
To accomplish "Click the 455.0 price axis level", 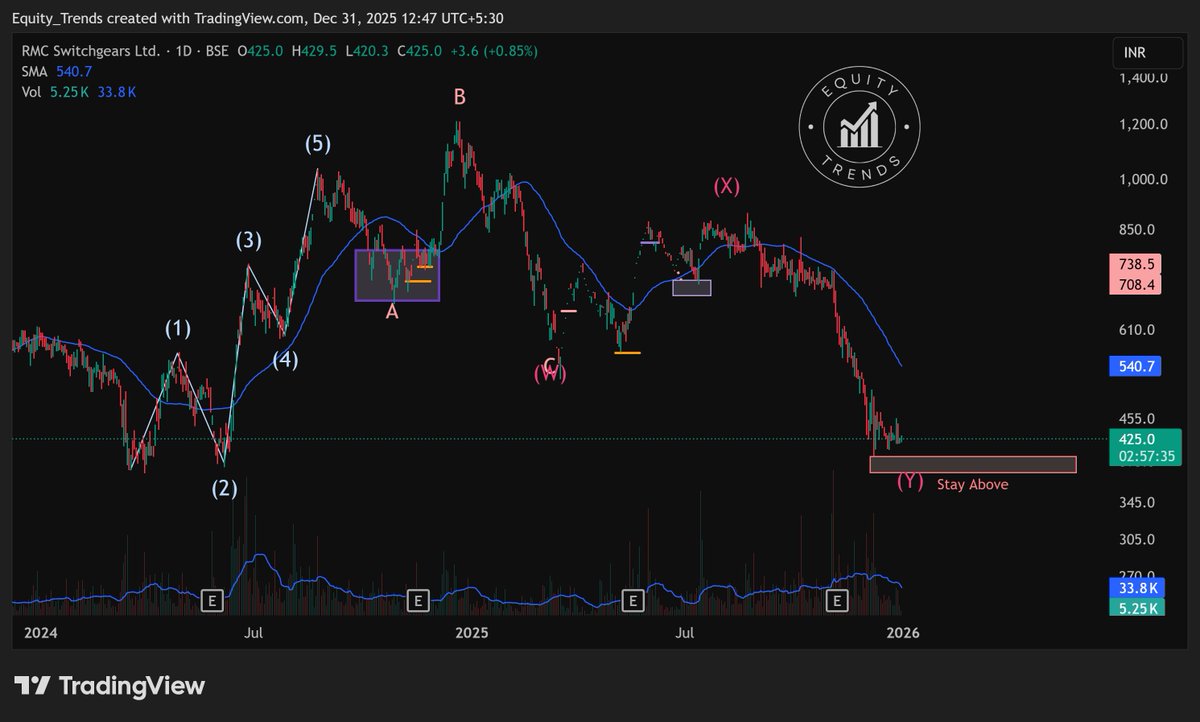I will 1138,419.
